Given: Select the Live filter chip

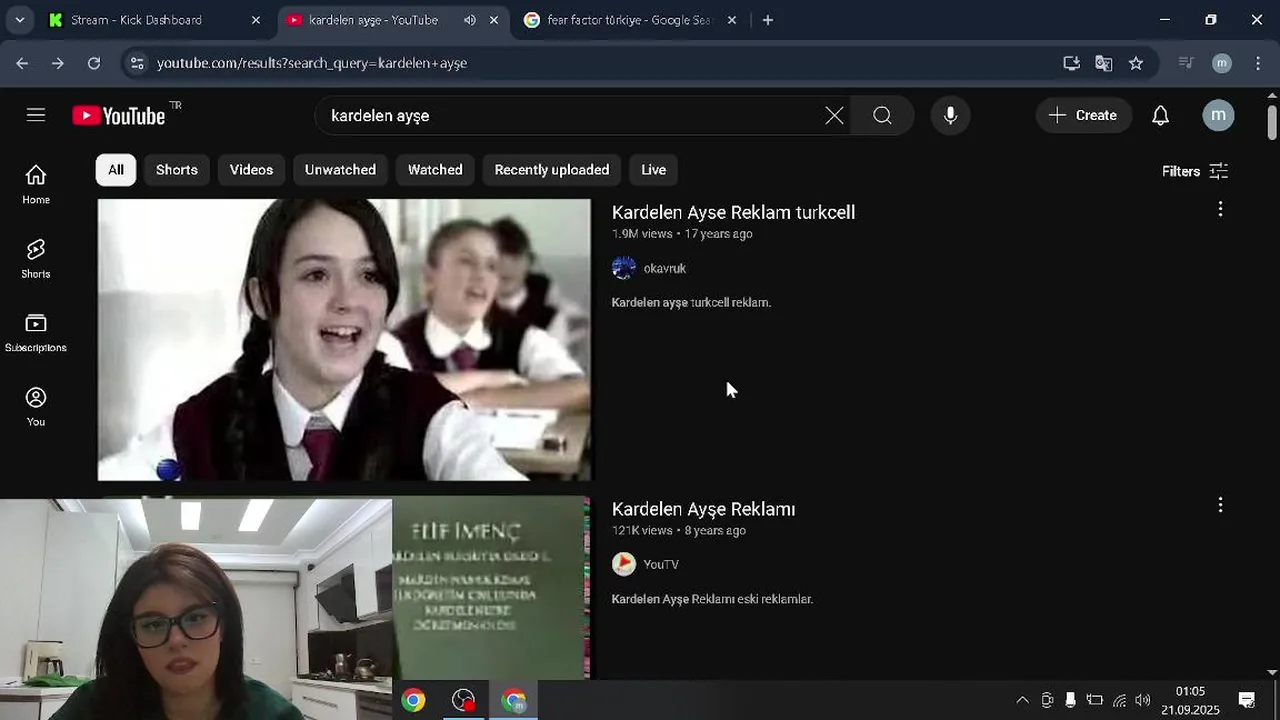Looking at the screenshot, I should coord(654,170).
